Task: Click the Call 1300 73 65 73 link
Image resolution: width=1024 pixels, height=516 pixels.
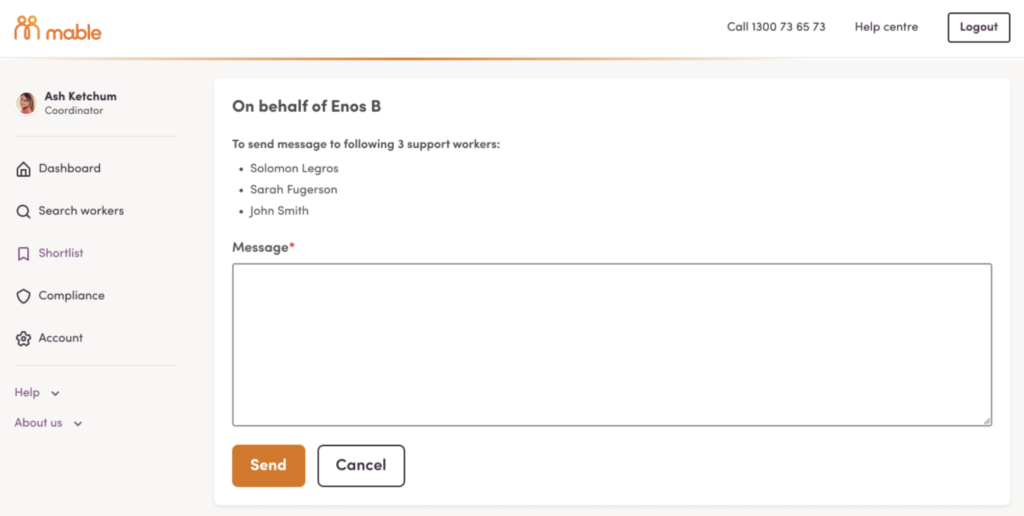Action: (776, 27)
